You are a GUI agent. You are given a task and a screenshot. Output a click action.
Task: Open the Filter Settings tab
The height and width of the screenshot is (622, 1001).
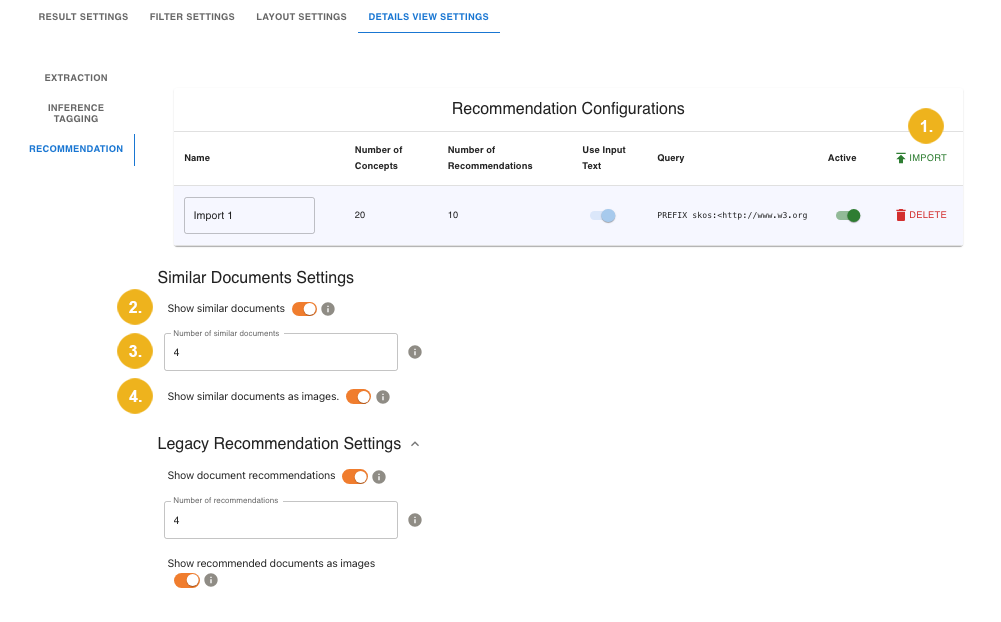click(192, 17)
